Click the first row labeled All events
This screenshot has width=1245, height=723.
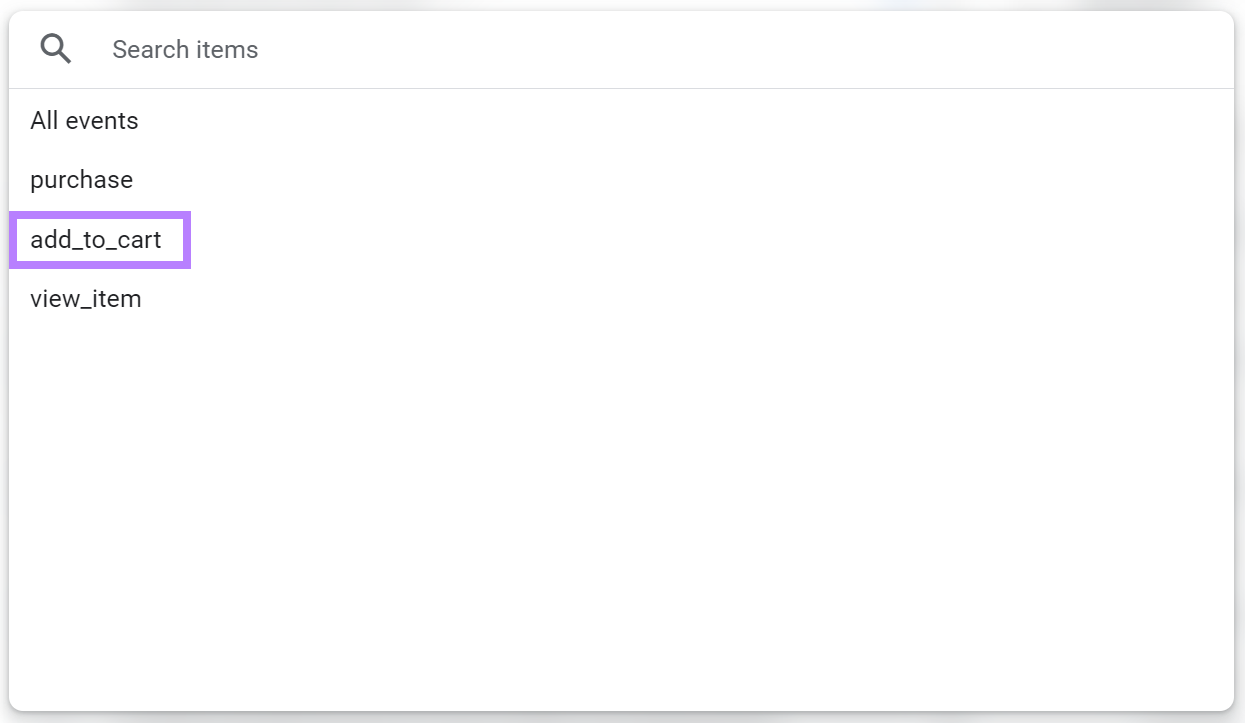pos(84,120)
